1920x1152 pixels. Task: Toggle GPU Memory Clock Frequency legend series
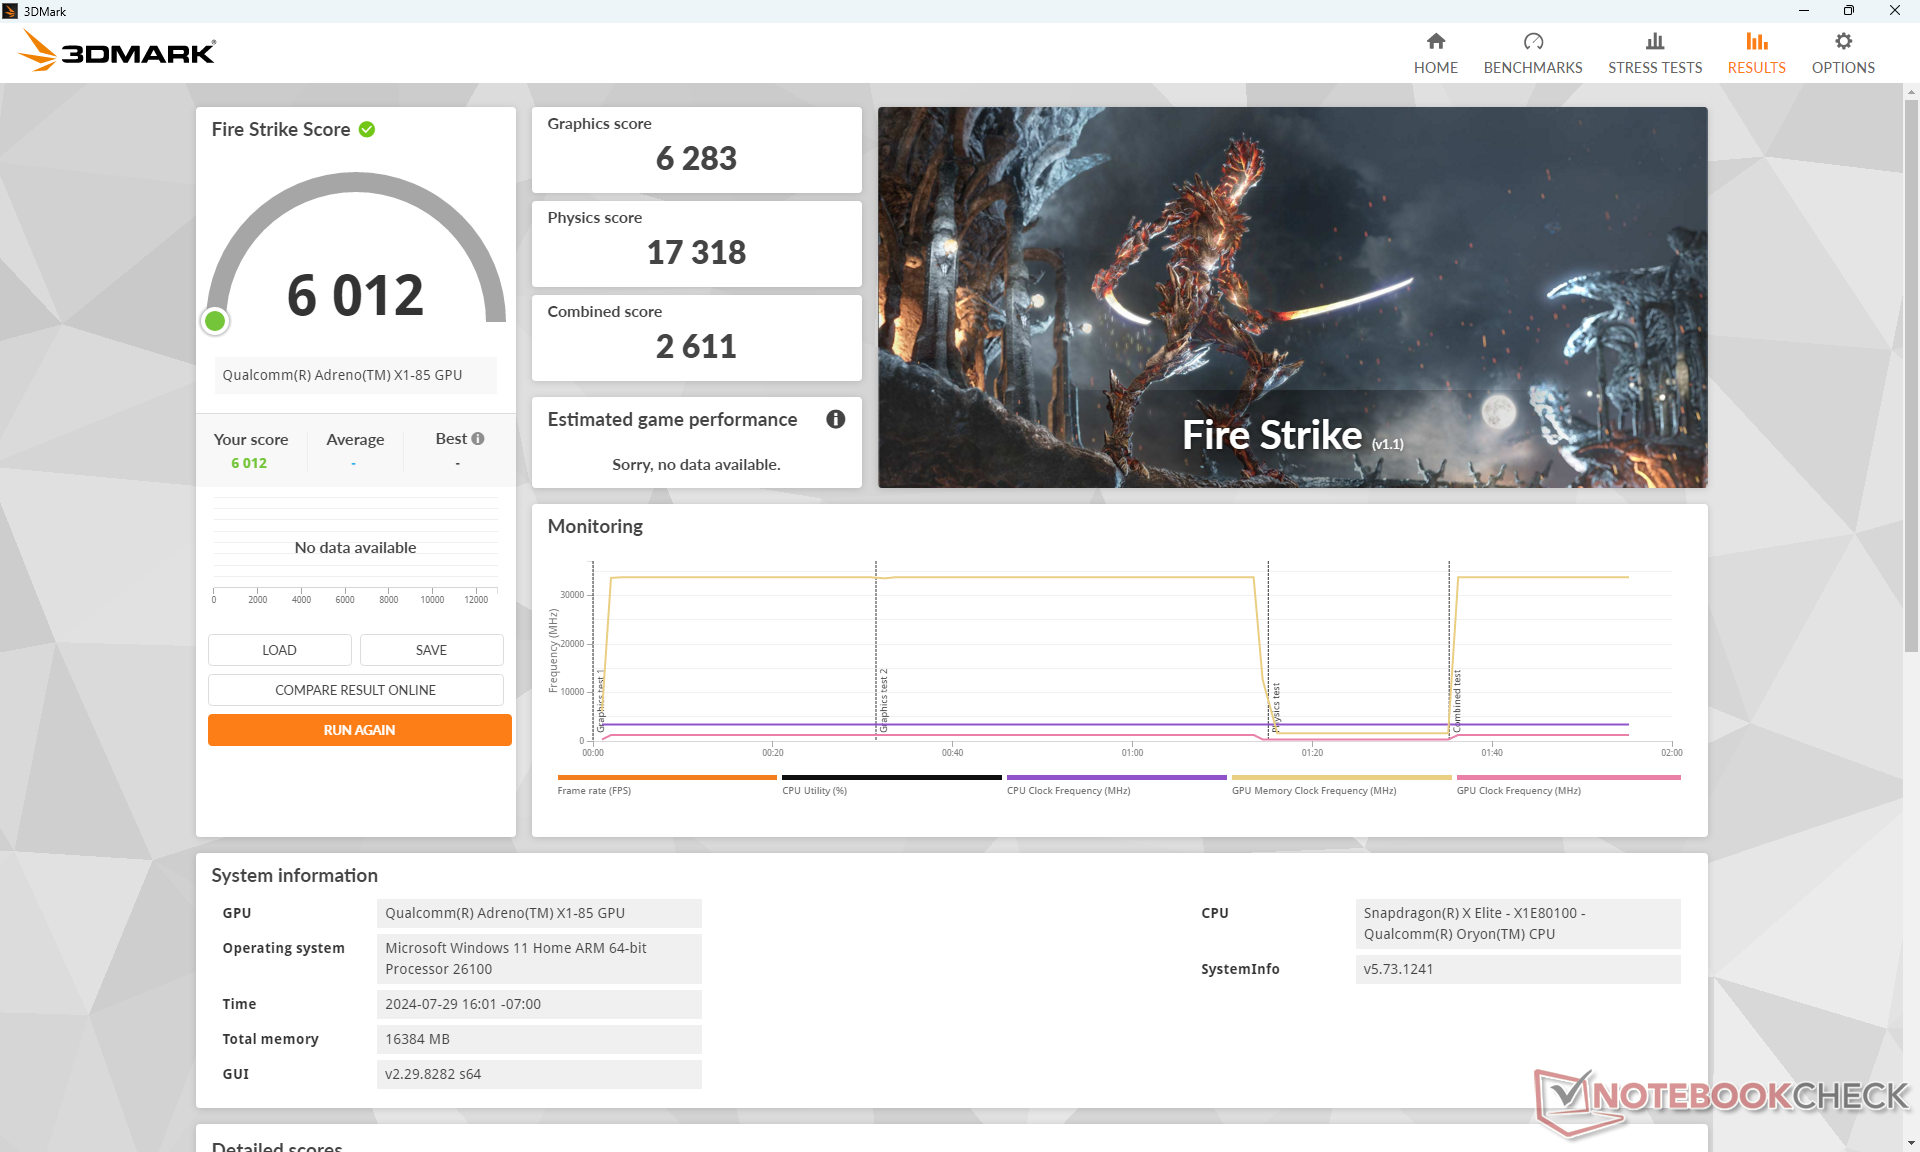click(x=1340, y=784)
